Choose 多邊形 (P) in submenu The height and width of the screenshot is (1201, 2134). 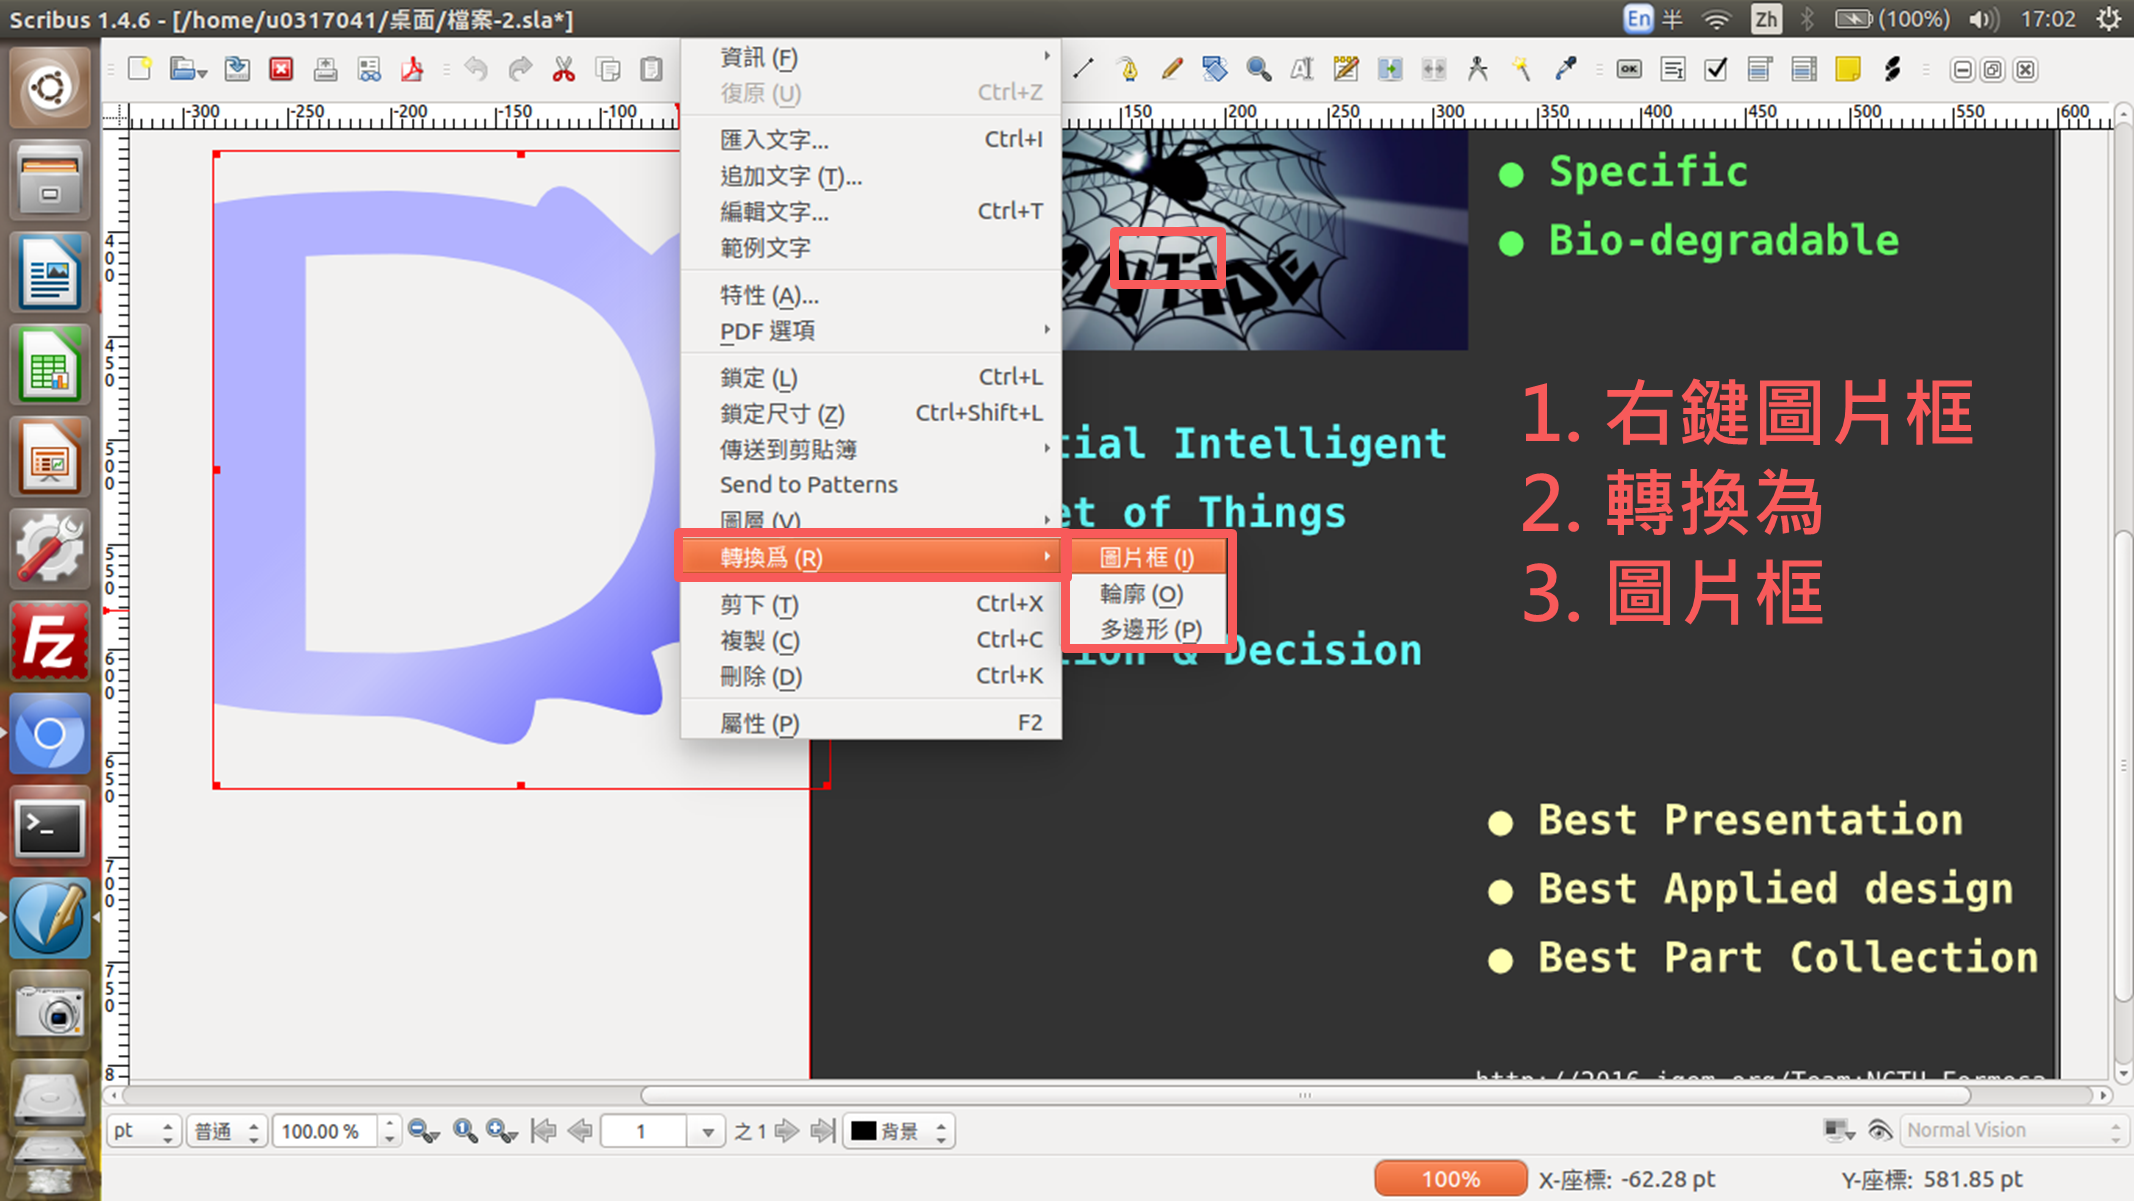[1148, 629]
